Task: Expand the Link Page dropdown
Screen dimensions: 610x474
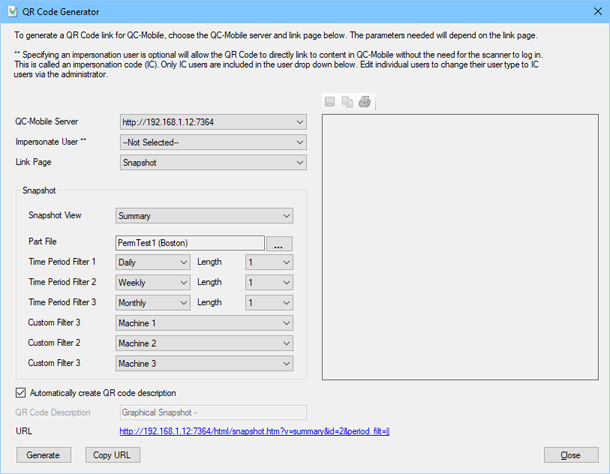Action: [213, 163]
